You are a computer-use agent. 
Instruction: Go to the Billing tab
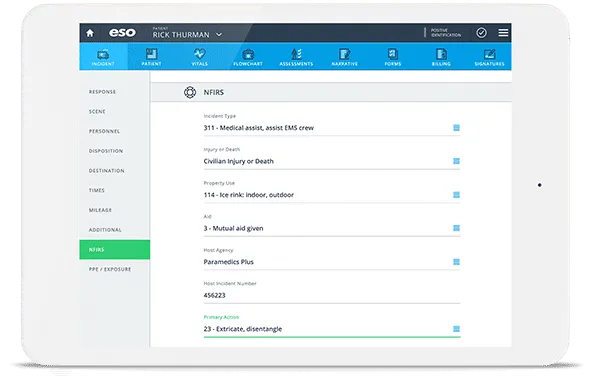click(441, 57)
